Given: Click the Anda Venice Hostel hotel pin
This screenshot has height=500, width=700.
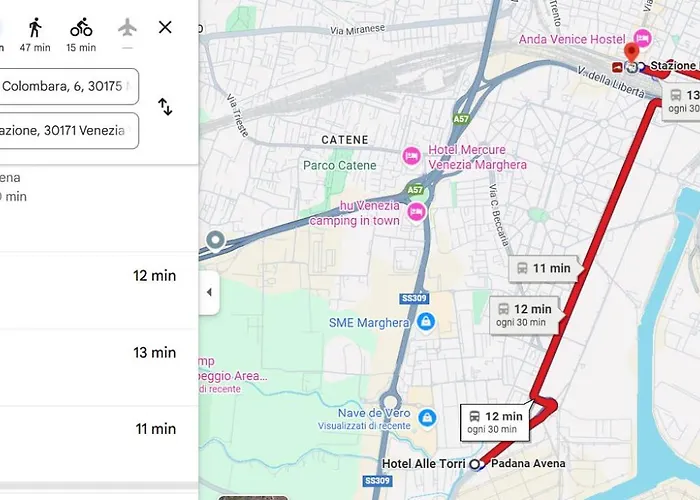Looking at the screenshot, I should pos(642,38).
